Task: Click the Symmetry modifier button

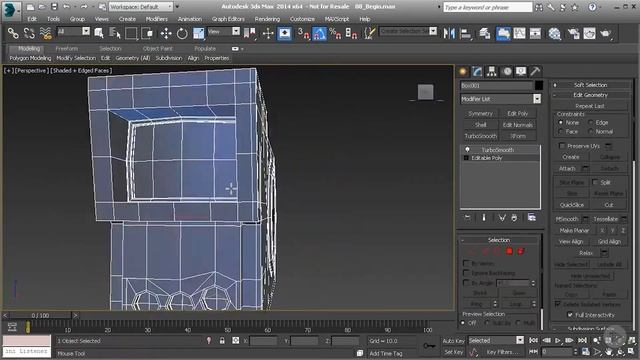Action: (x=480, y=113)
